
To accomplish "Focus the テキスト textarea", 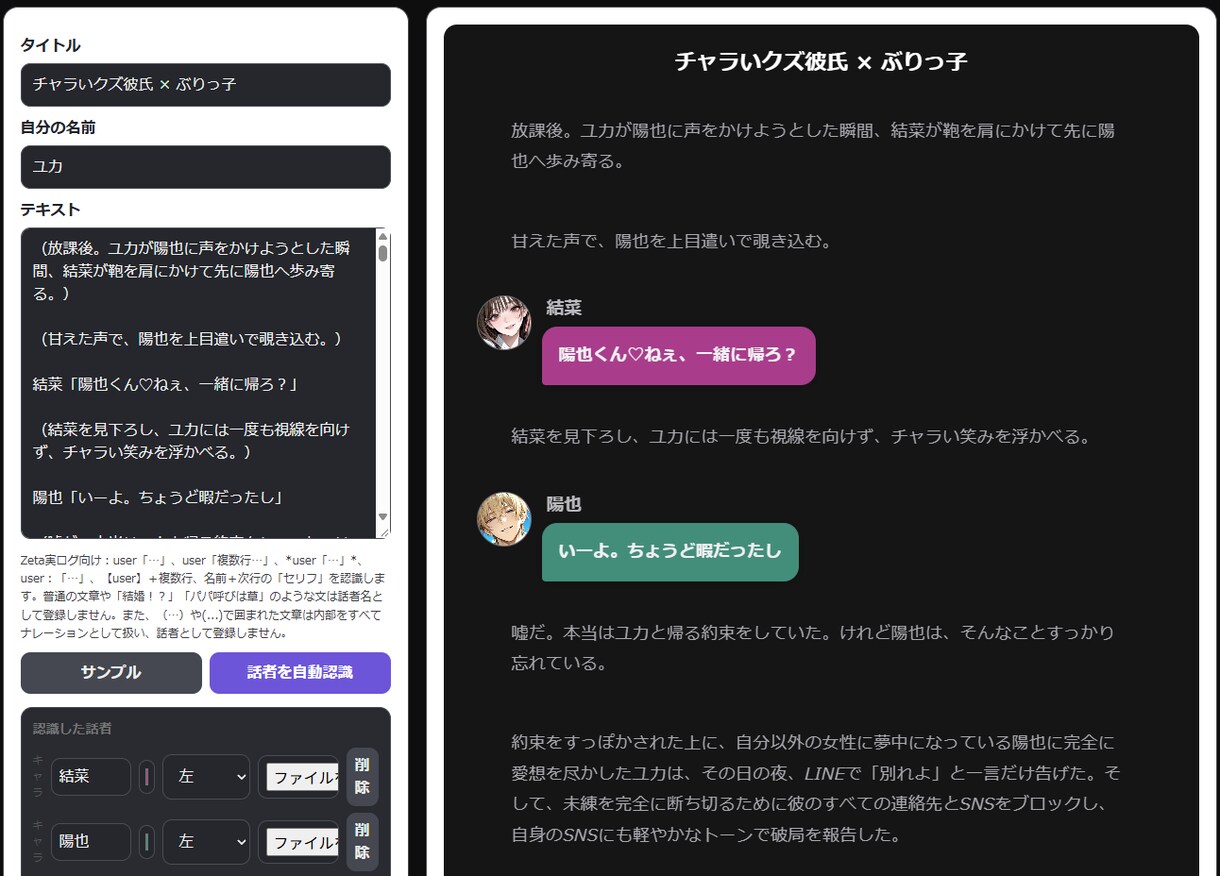I will (205, 383).
